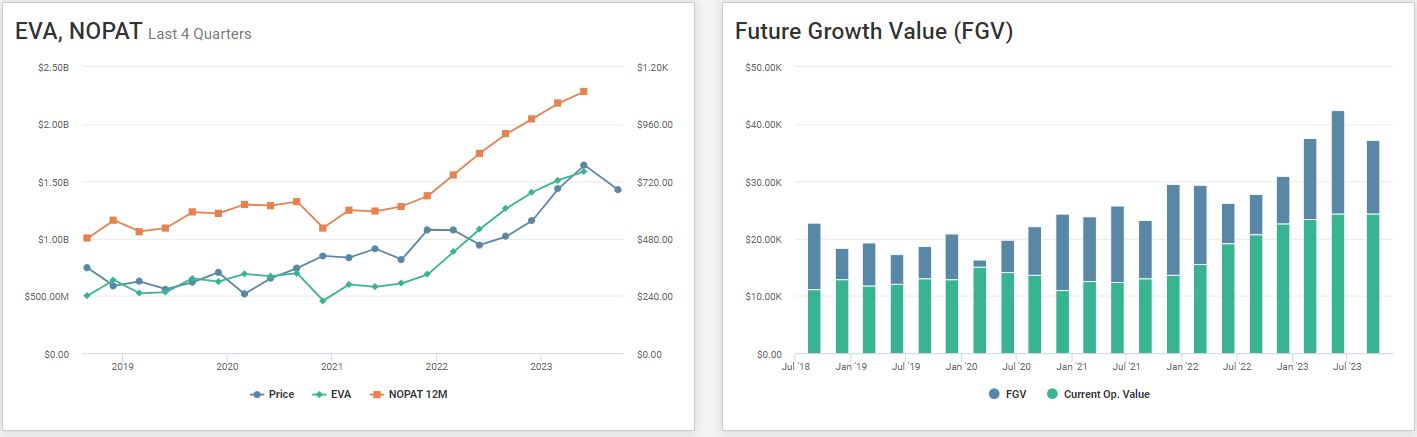
Task: Toggle the EVA legend entry
Action: click(x=330, y=394)
